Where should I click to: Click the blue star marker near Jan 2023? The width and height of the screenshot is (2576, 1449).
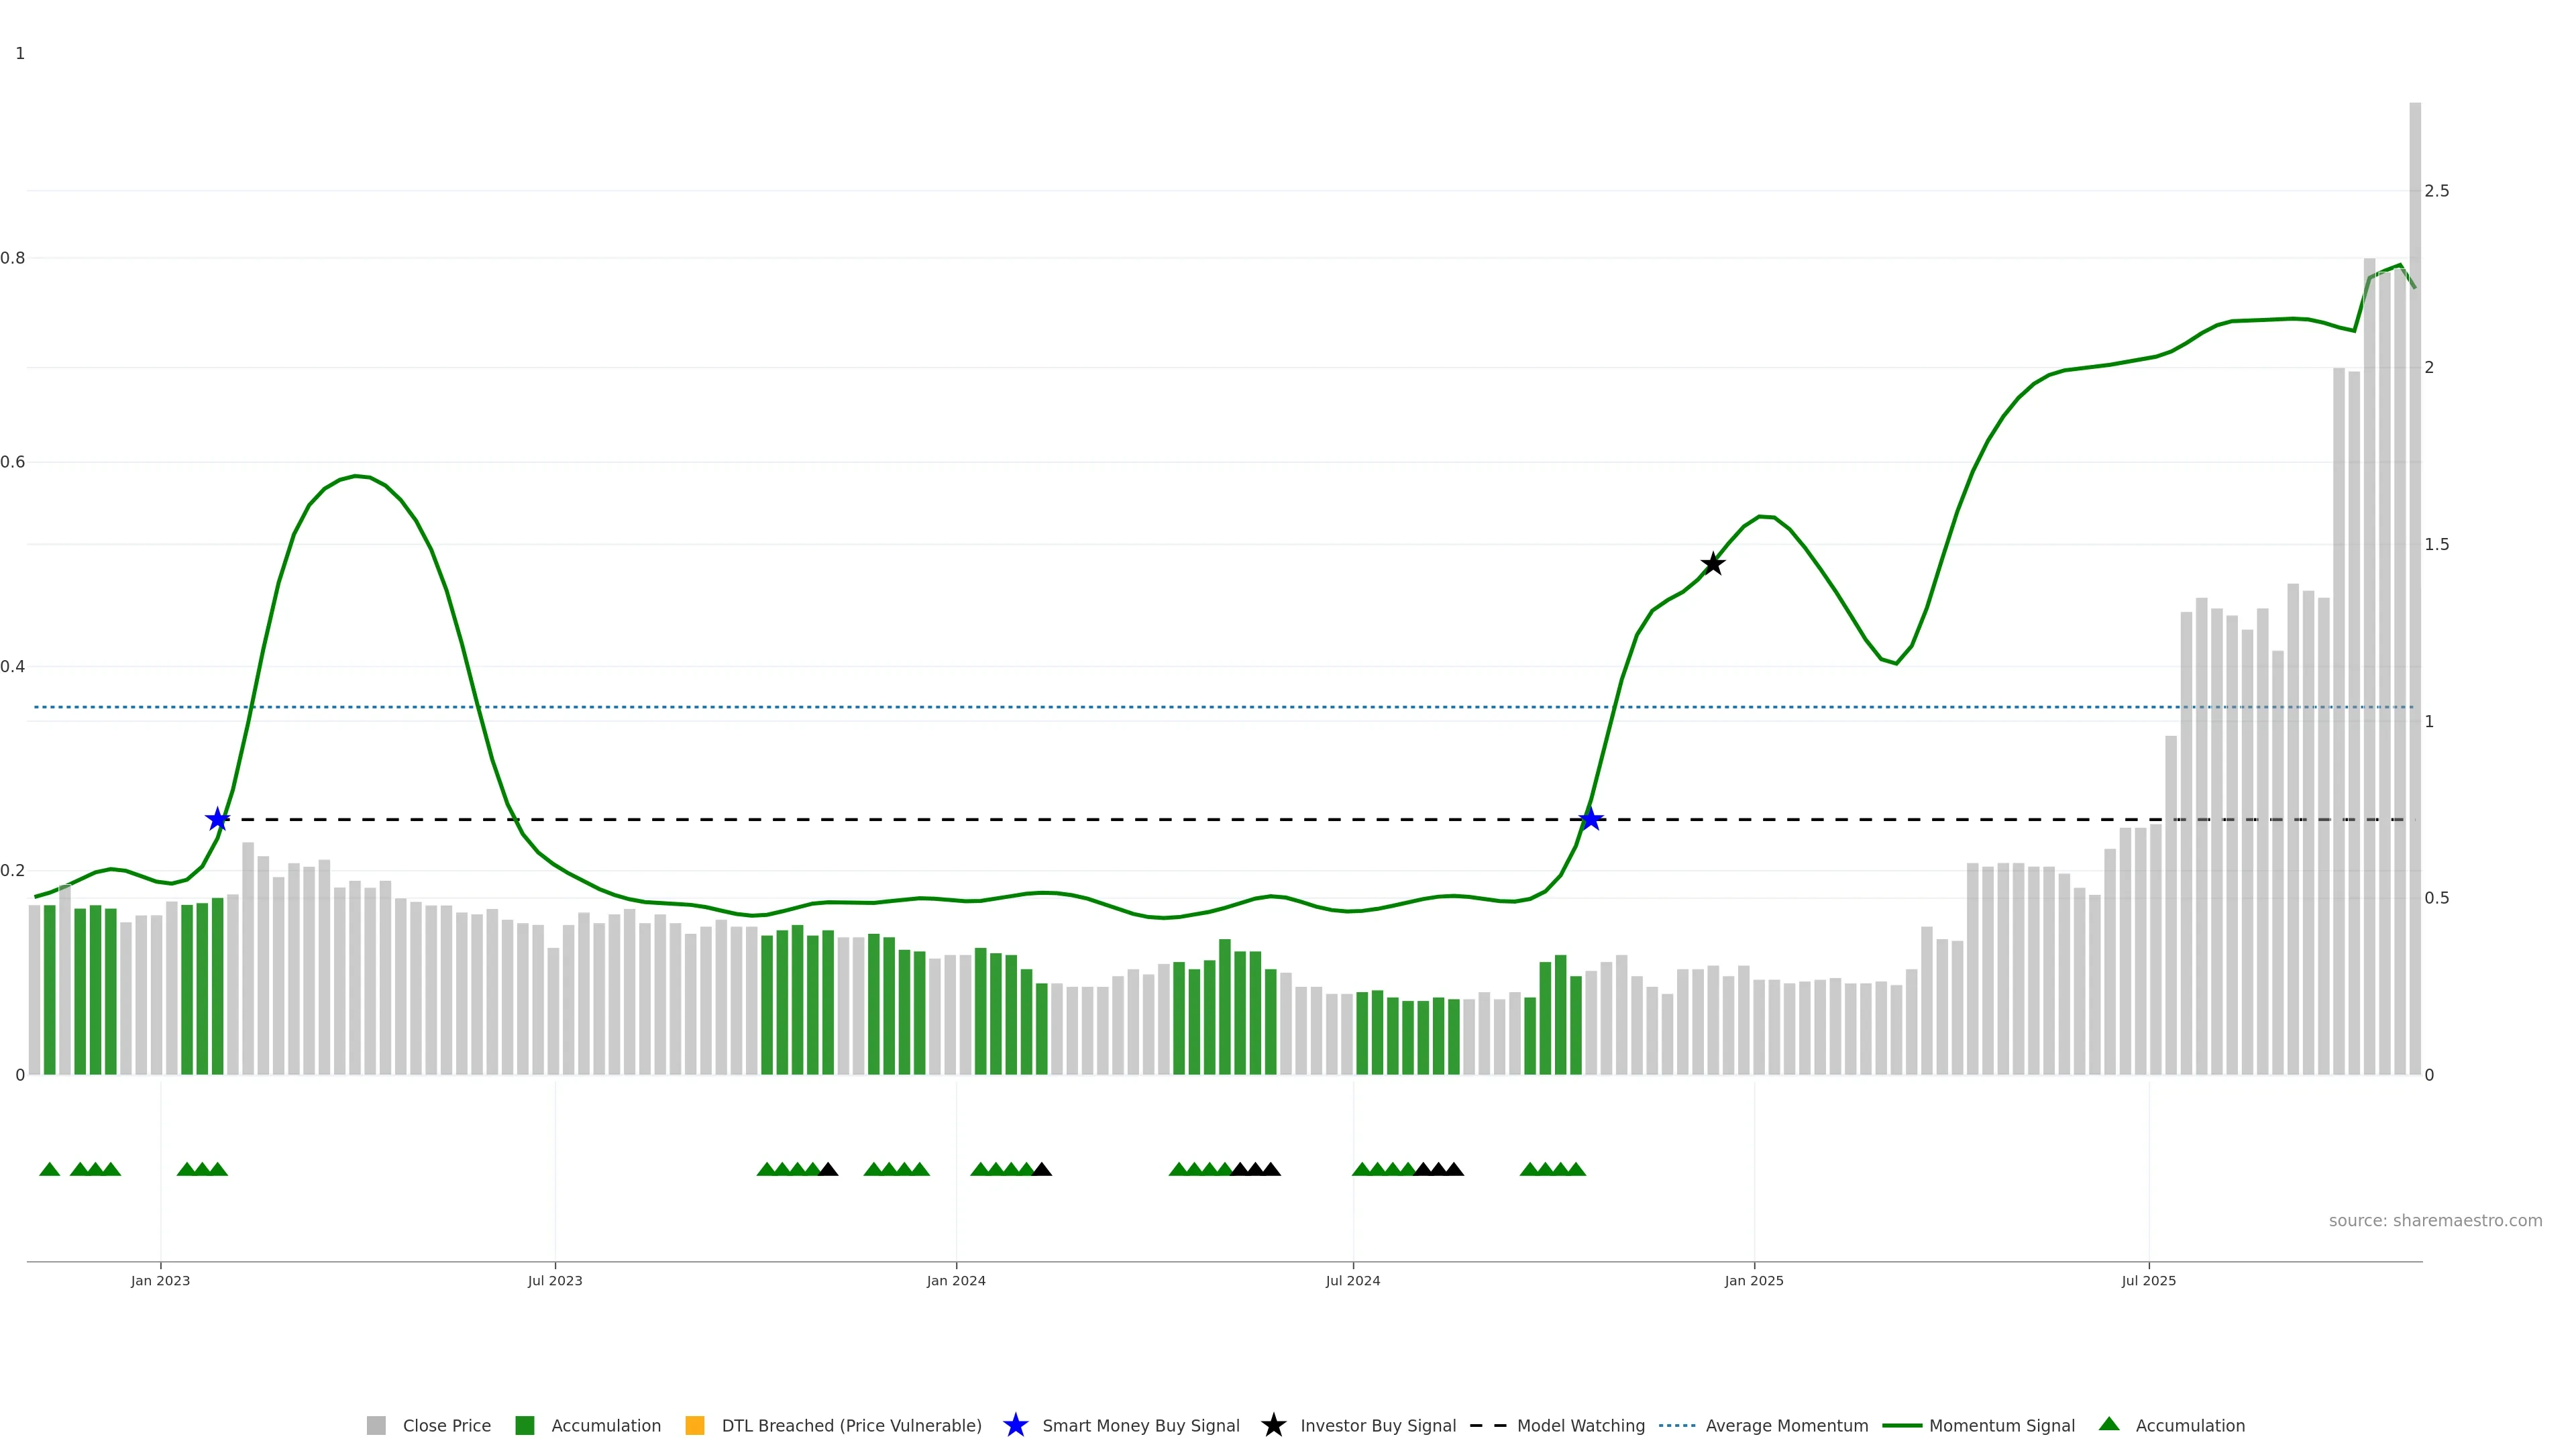pyautogui.click(x=217, y=819)
